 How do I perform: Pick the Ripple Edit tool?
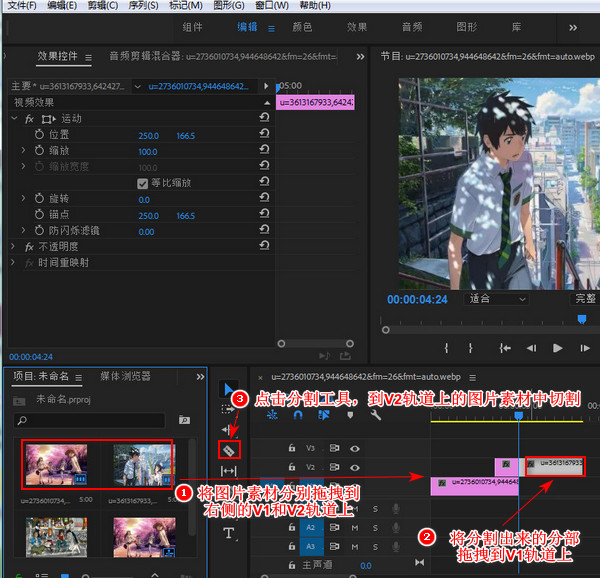tap(227, 430)
